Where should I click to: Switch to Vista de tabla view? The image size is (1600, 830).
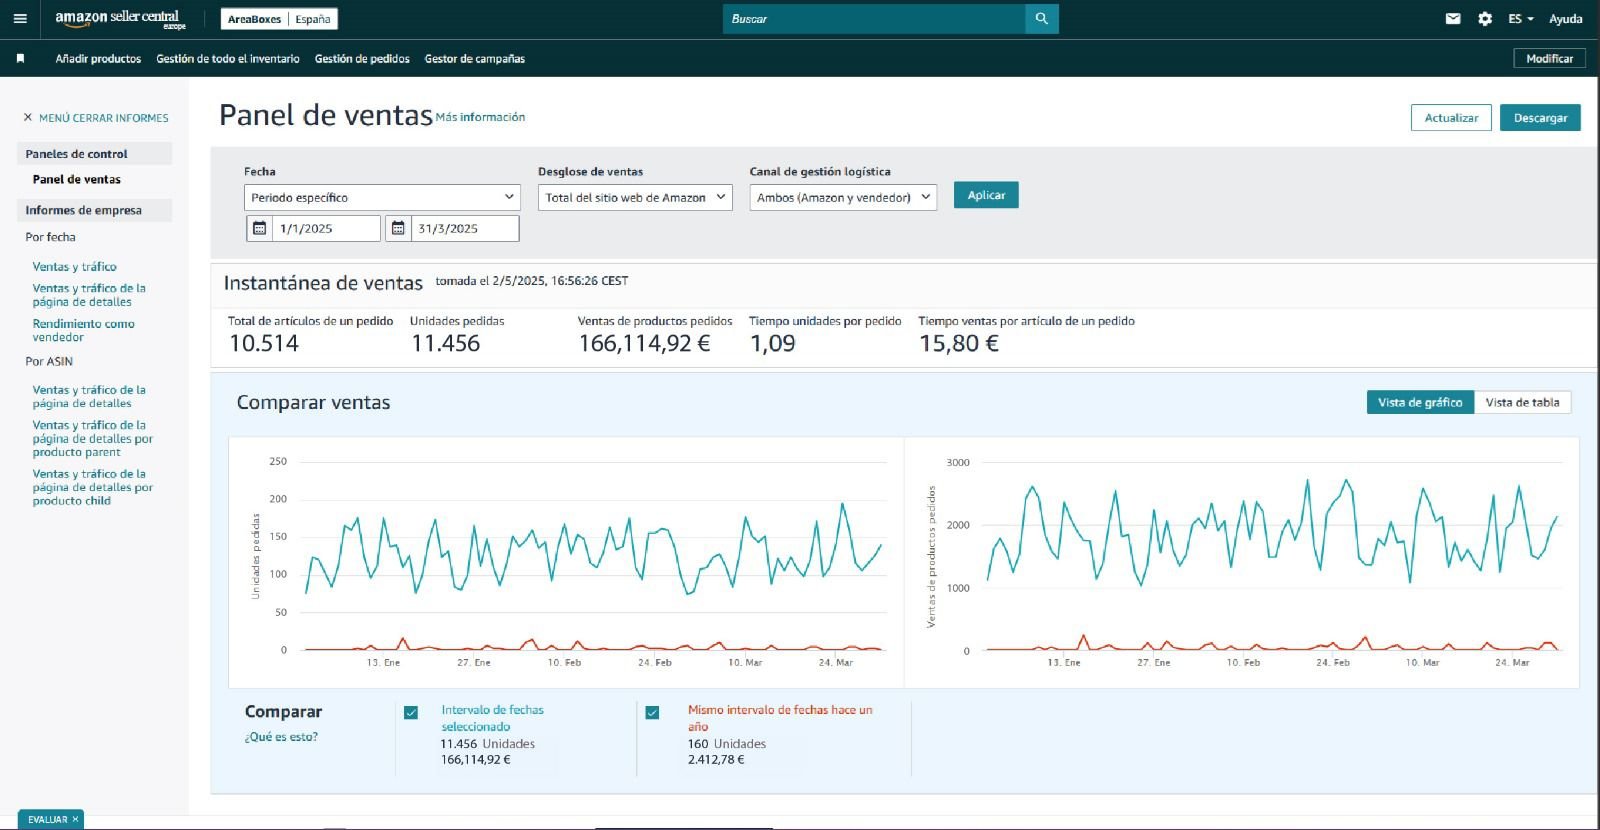coord(1521,403)
